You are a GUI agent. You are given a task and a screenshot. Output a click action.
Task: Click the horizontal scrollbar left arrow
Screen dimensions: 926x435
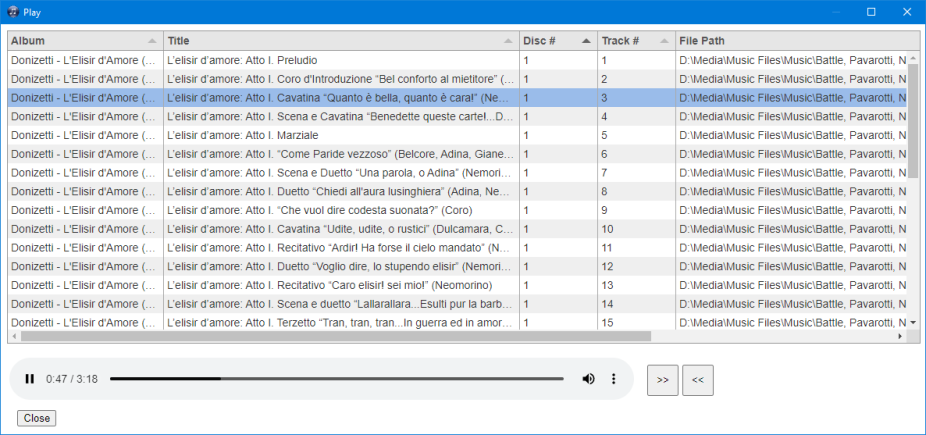click(15, 336)
